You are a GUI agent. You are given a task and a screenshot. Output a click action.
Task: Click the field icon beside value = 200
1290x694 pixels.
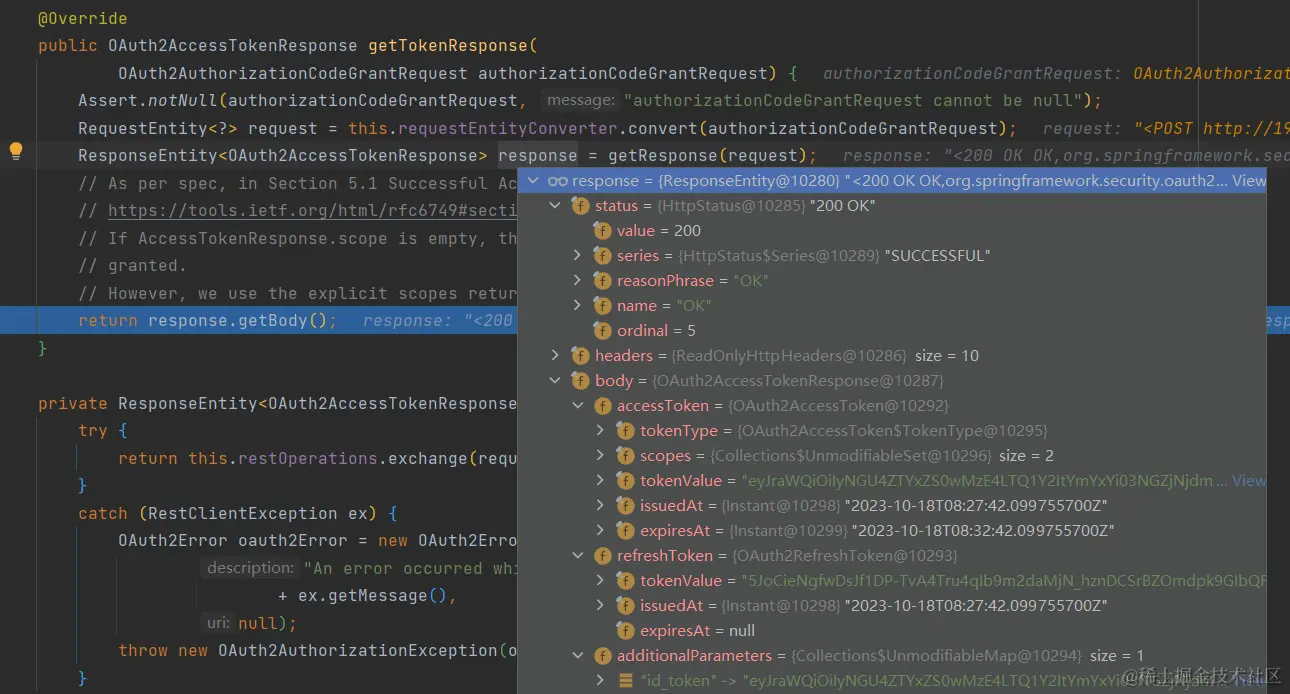pos(603,231)
